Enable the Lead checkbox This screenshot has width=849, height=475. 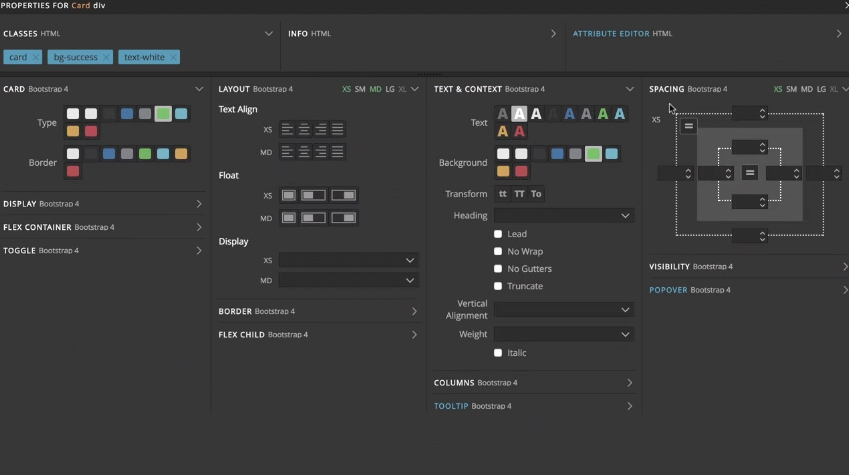point(498,234)
